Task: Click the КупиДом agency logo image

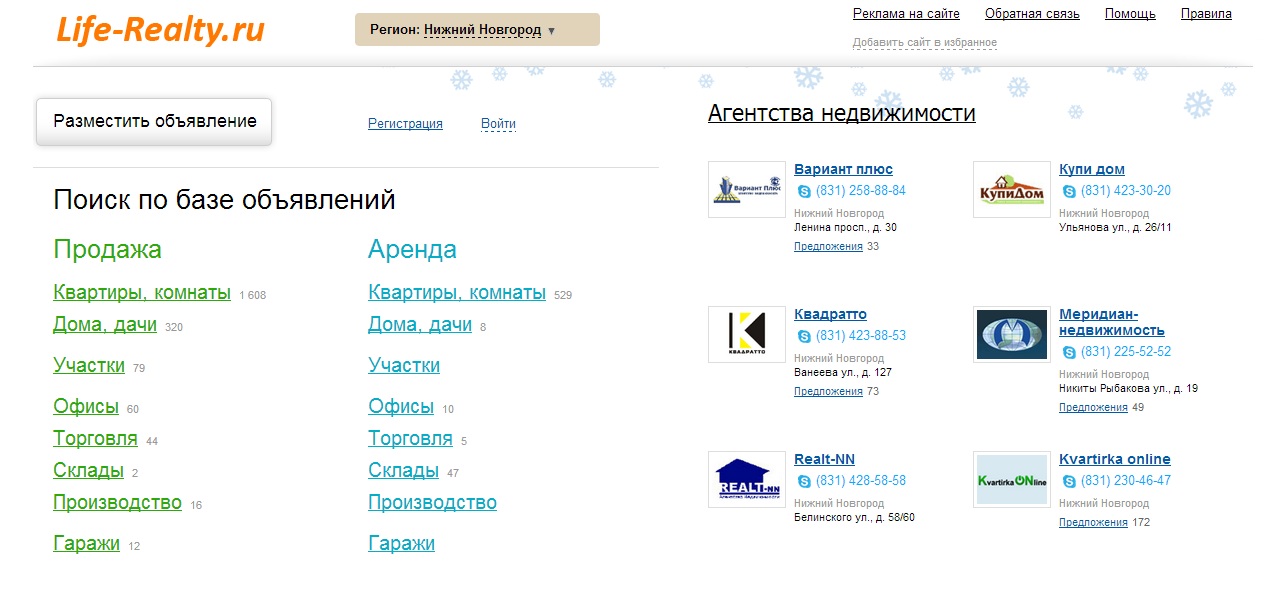Action: 1011,189
